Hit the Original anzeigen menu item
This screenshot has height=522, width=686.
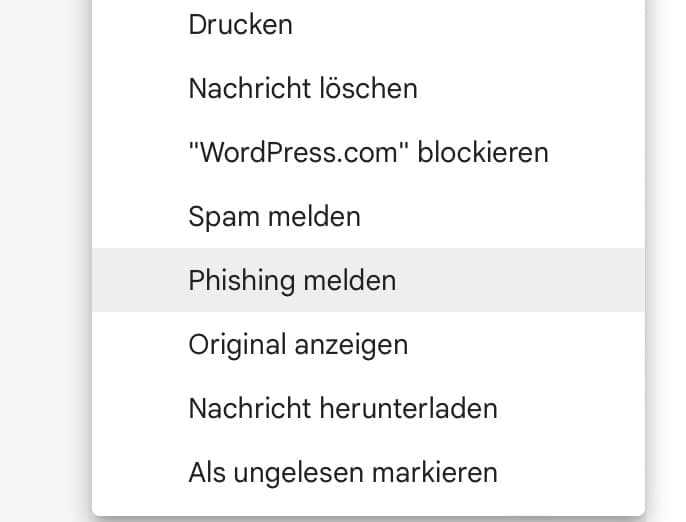point(298,345)
